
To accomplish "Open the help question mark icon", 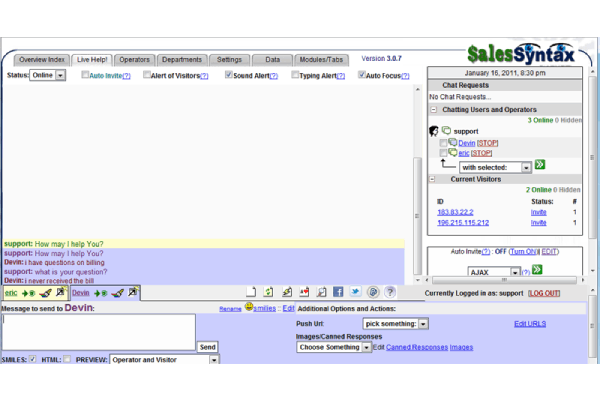I will click(x=390, y=292).
